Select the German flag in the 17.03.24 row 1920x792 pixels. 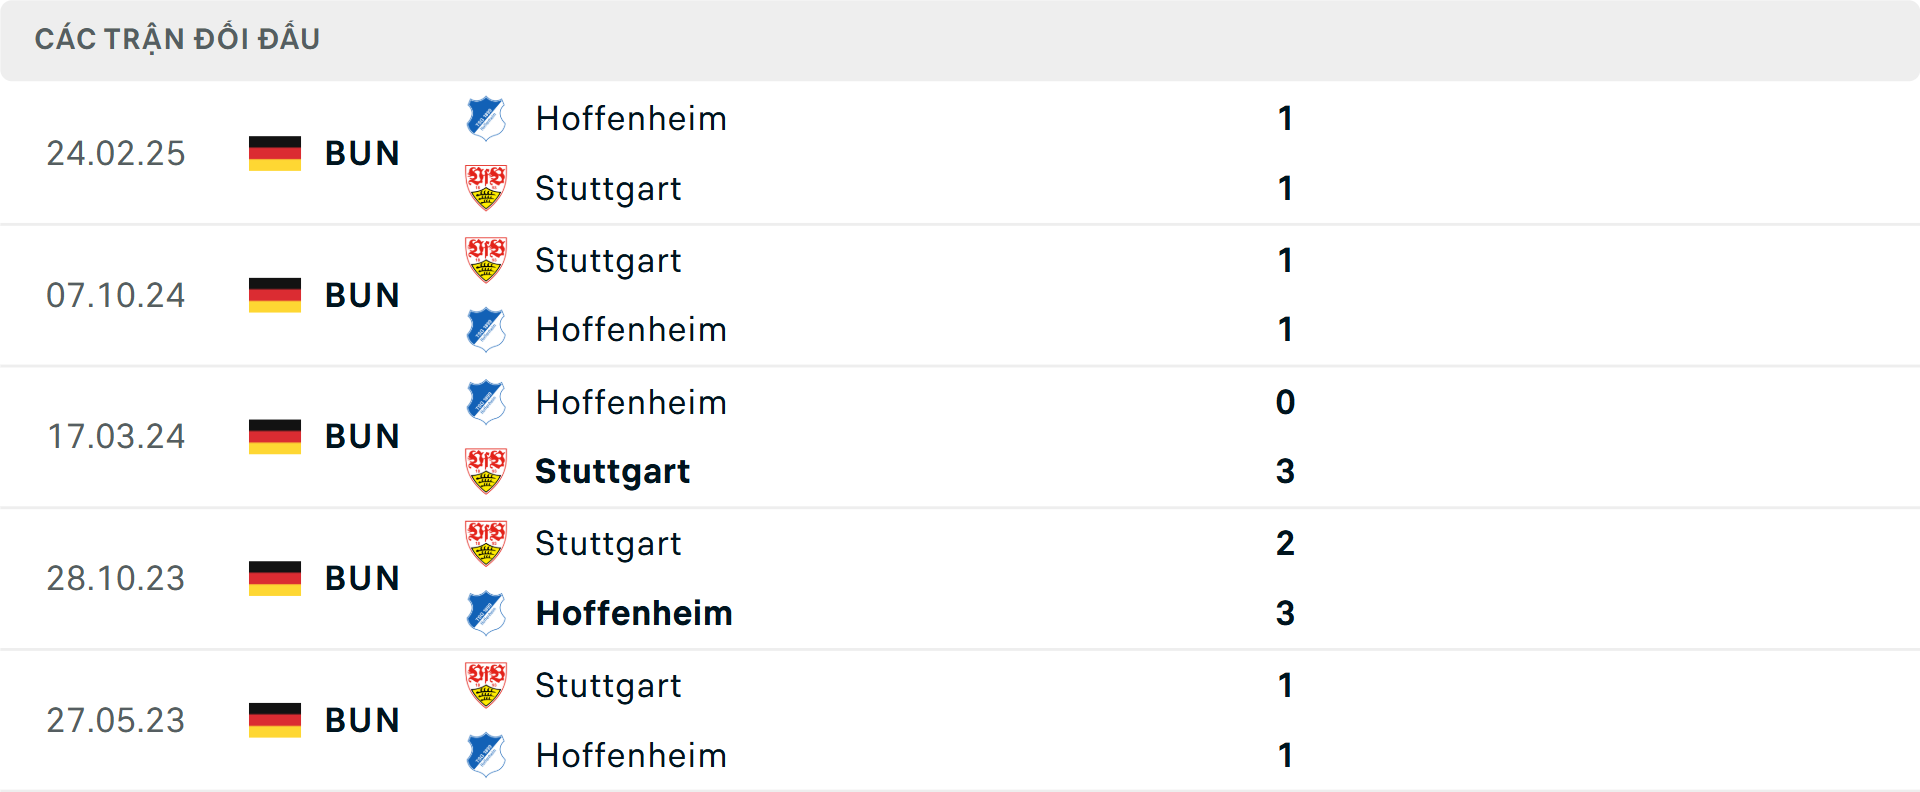point(274,435)
